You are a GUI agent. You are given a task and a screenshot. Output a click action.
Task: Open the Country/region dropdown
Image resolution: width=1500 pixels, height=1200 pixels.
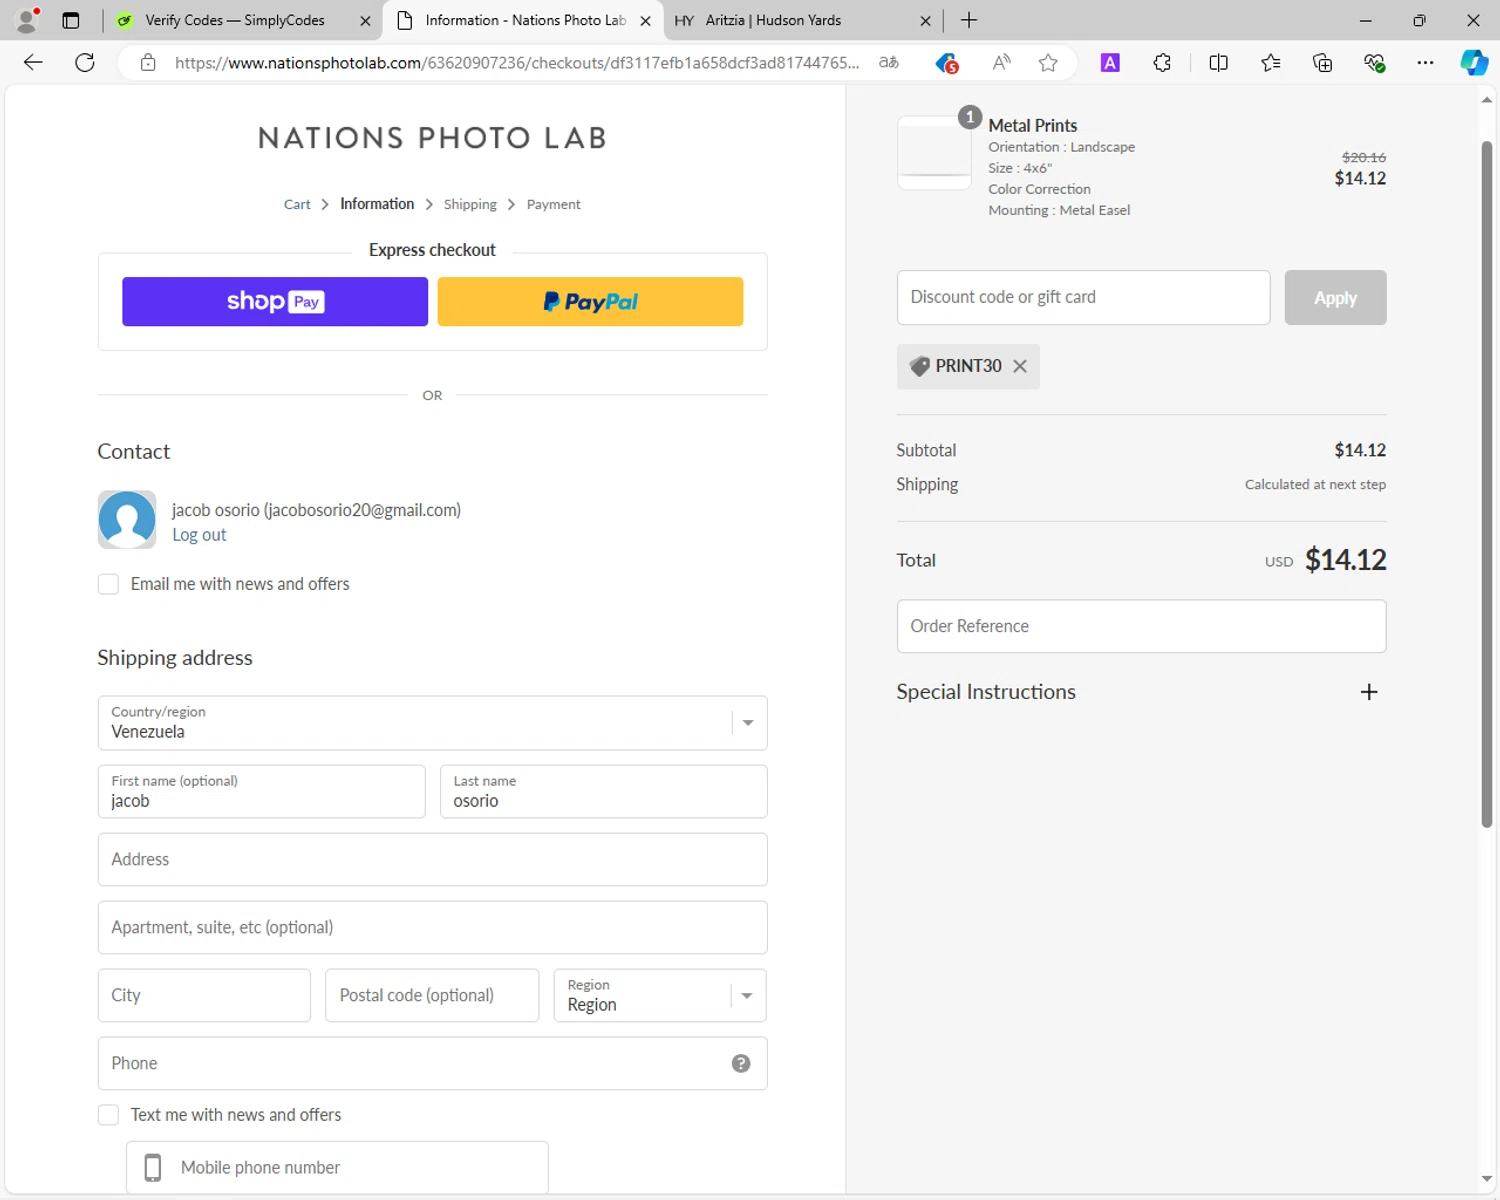432,723
